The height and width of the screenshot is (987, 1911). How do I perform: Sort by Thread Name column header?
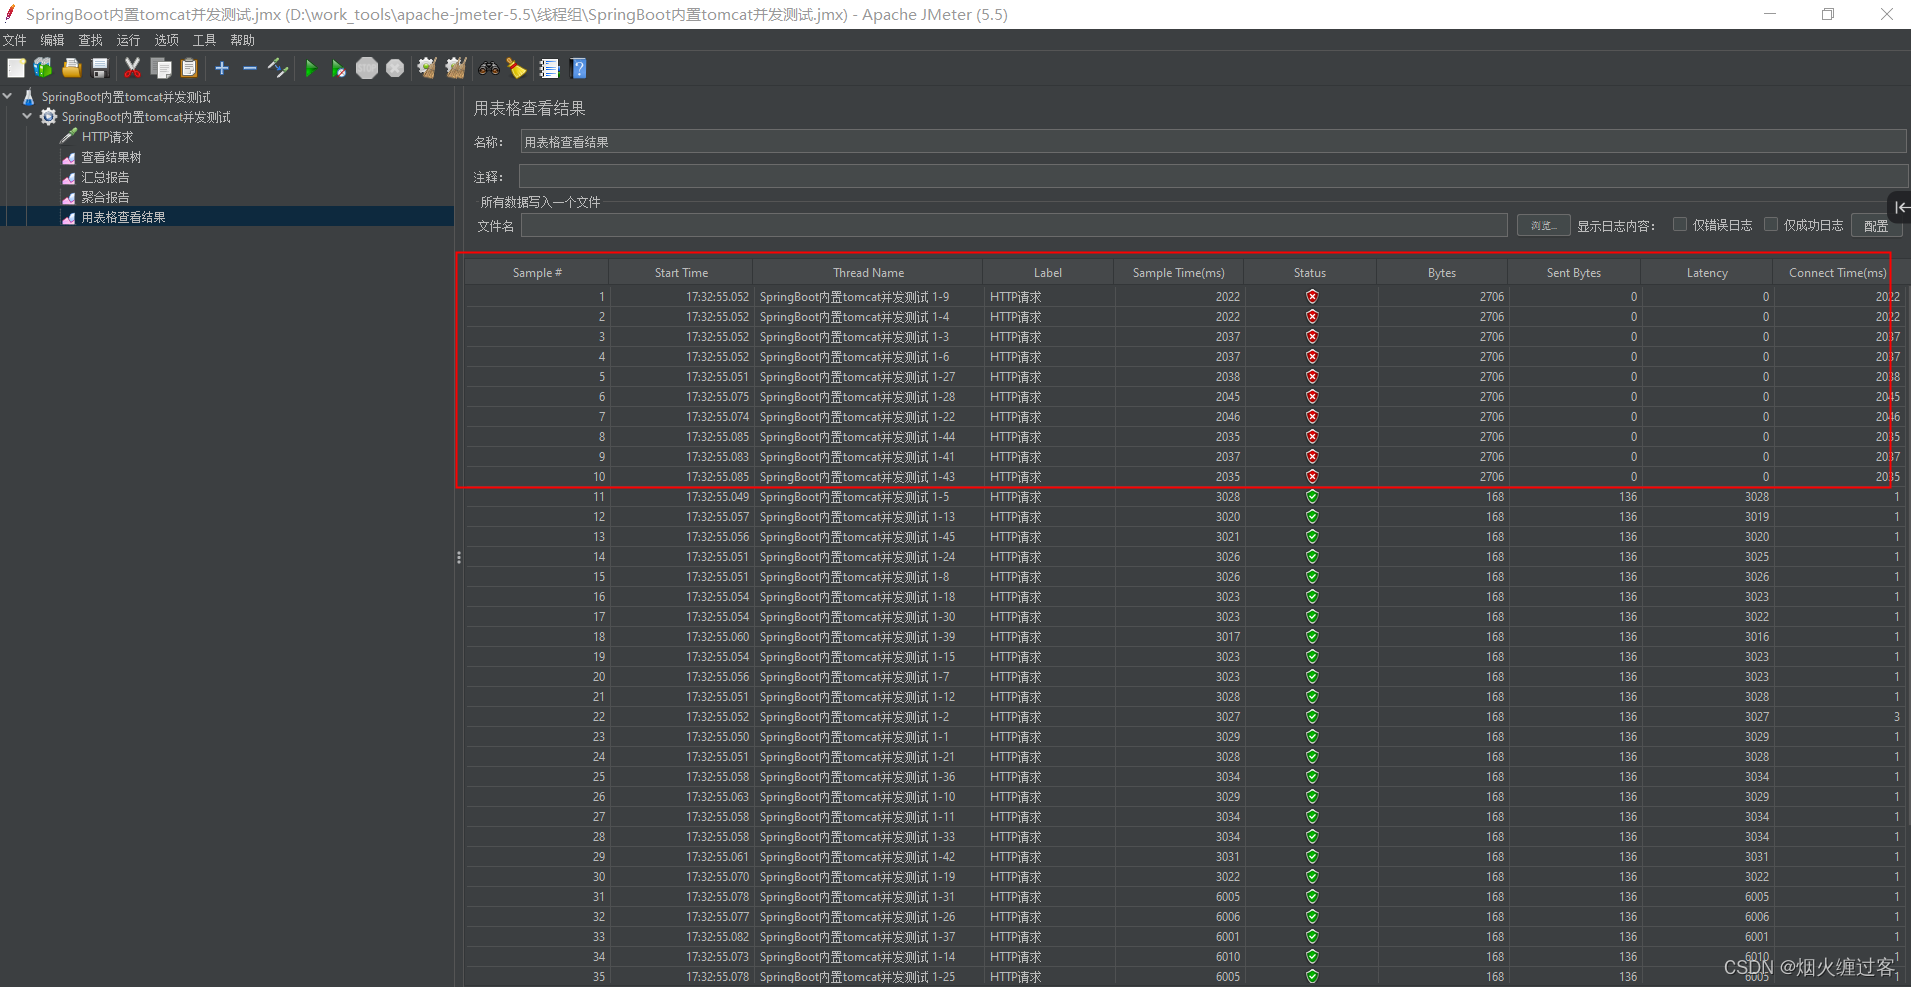coord(868,272)
